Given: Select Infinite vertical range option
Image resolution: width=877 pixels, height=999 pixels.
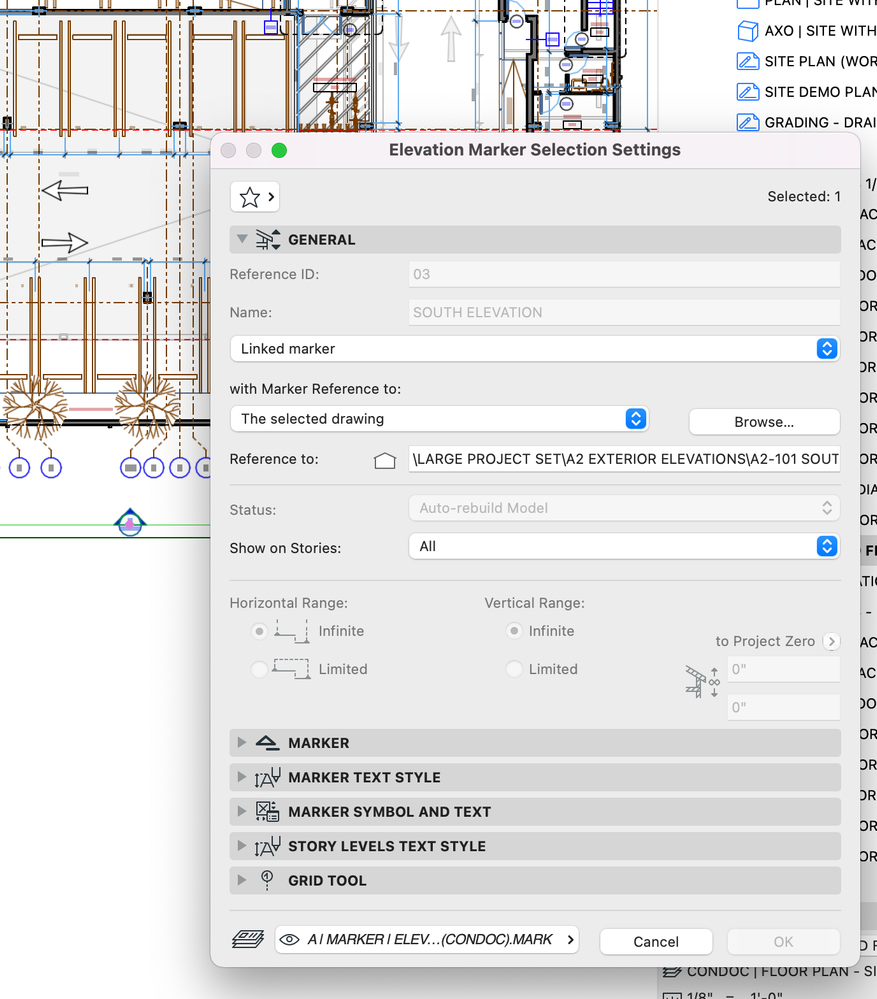Looking at the screenshot, I should tap(515, 631).
